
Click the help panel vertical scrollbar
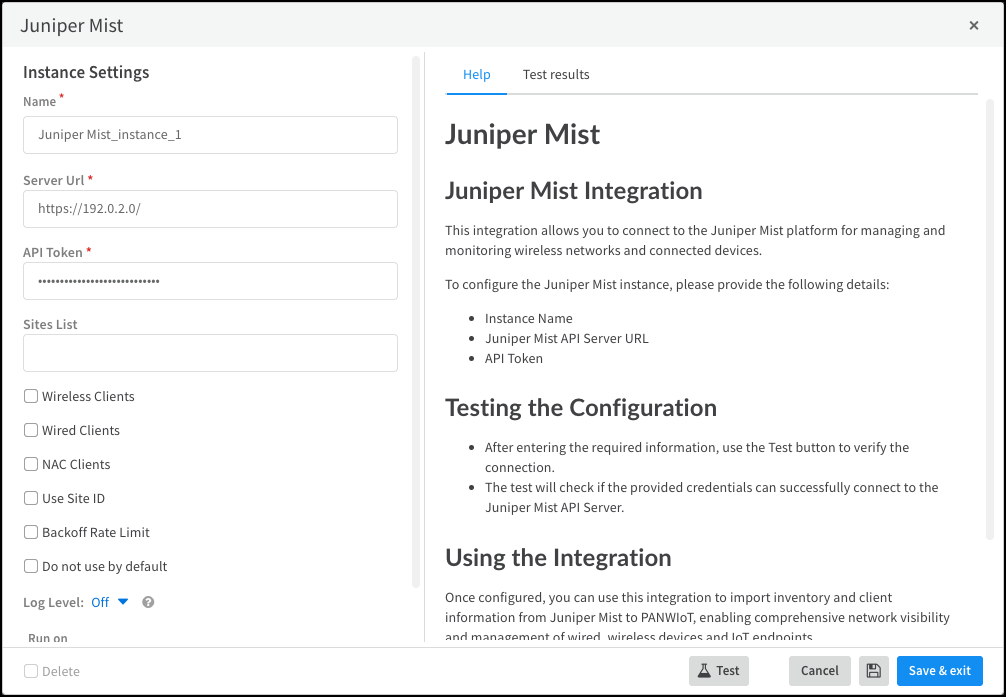pyautogui.click(x=990, y=320)
